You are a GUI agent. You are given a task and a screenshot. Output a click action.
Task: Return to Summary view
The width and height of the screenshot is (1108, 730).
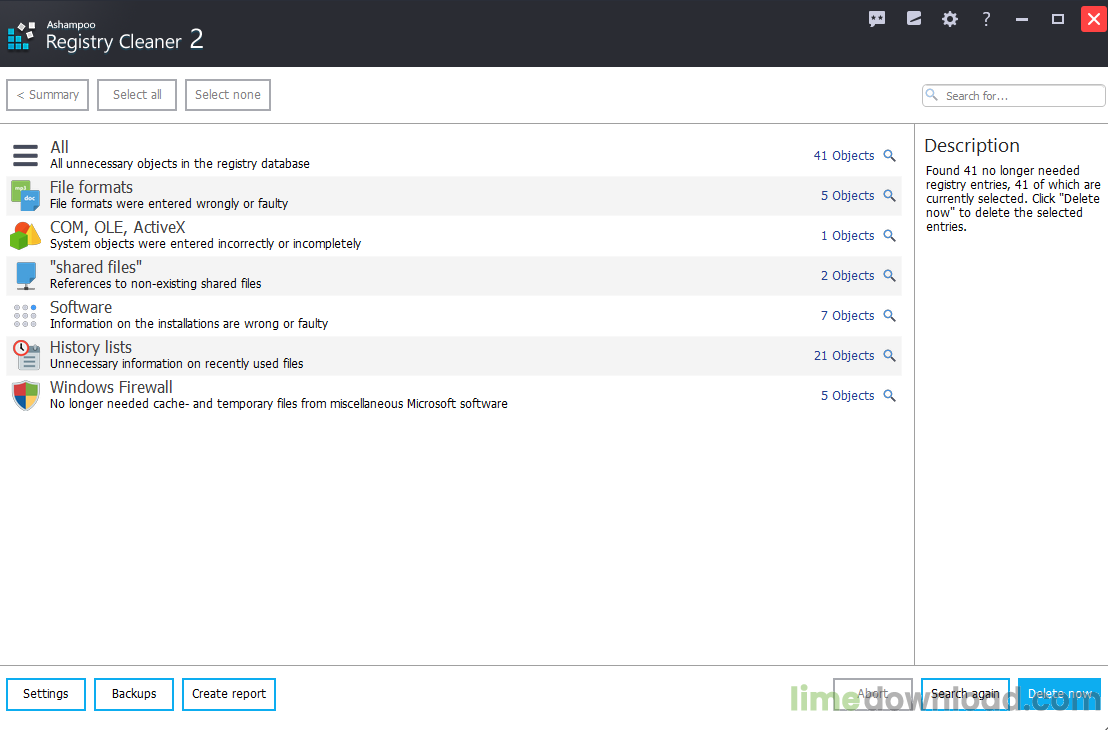(47, 95)
